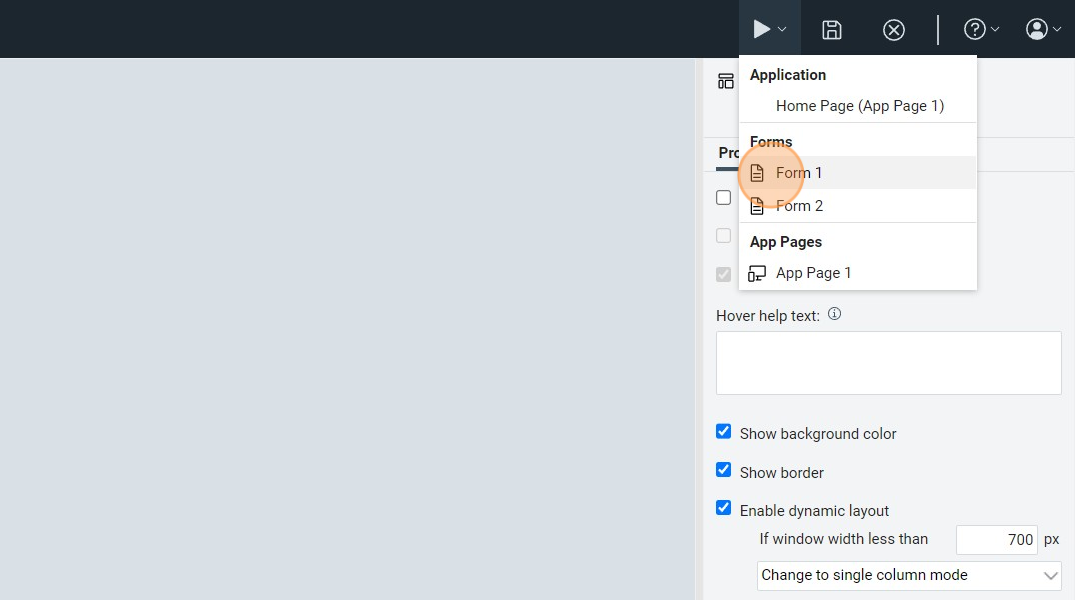
Task: Open the user account profile menu
Action: [x=1042, y=29]
